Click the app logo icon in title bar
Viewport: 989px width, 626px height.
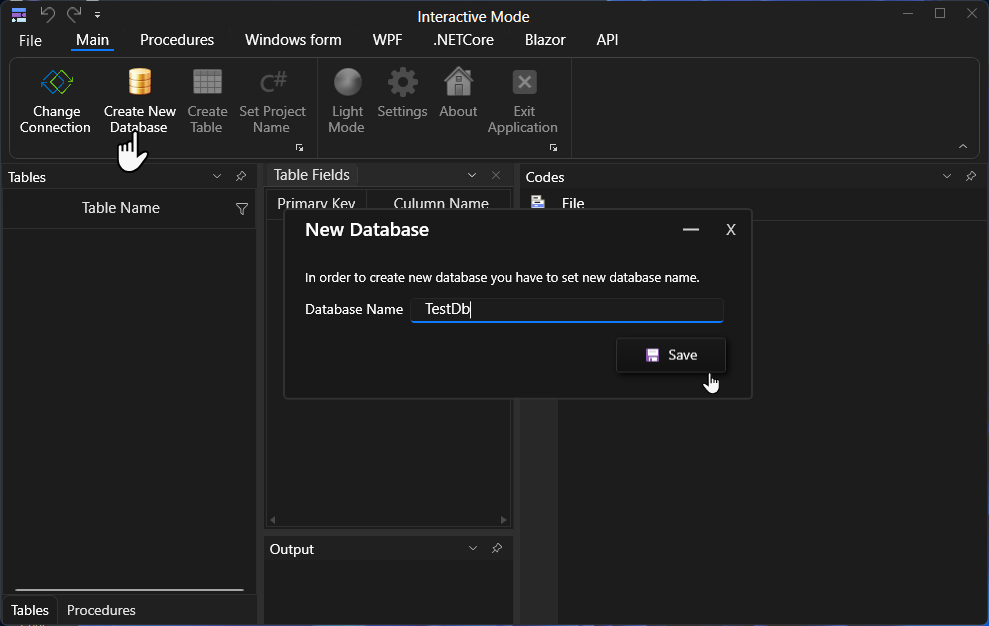(x=19, y=14)
